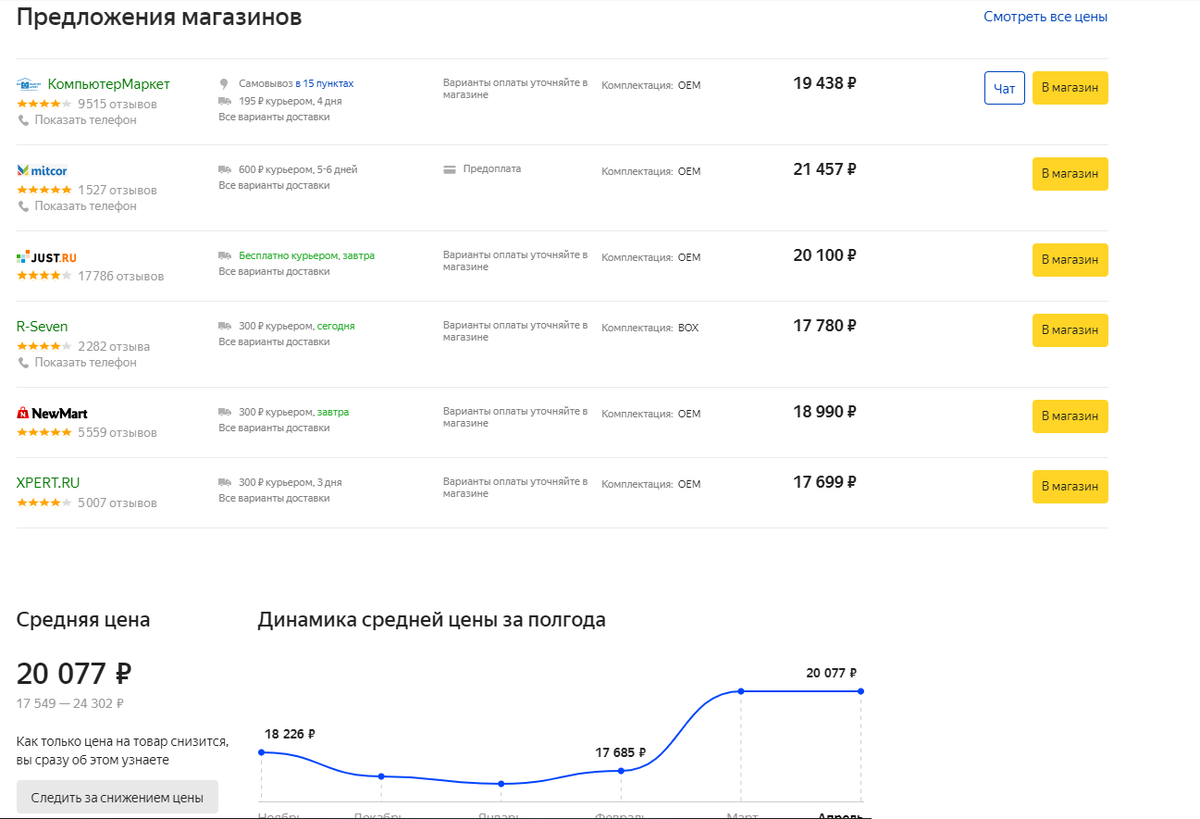Click the Следить за снижением цены button
This screenshot has width=1200, height=819.
[x=117, y=797]
